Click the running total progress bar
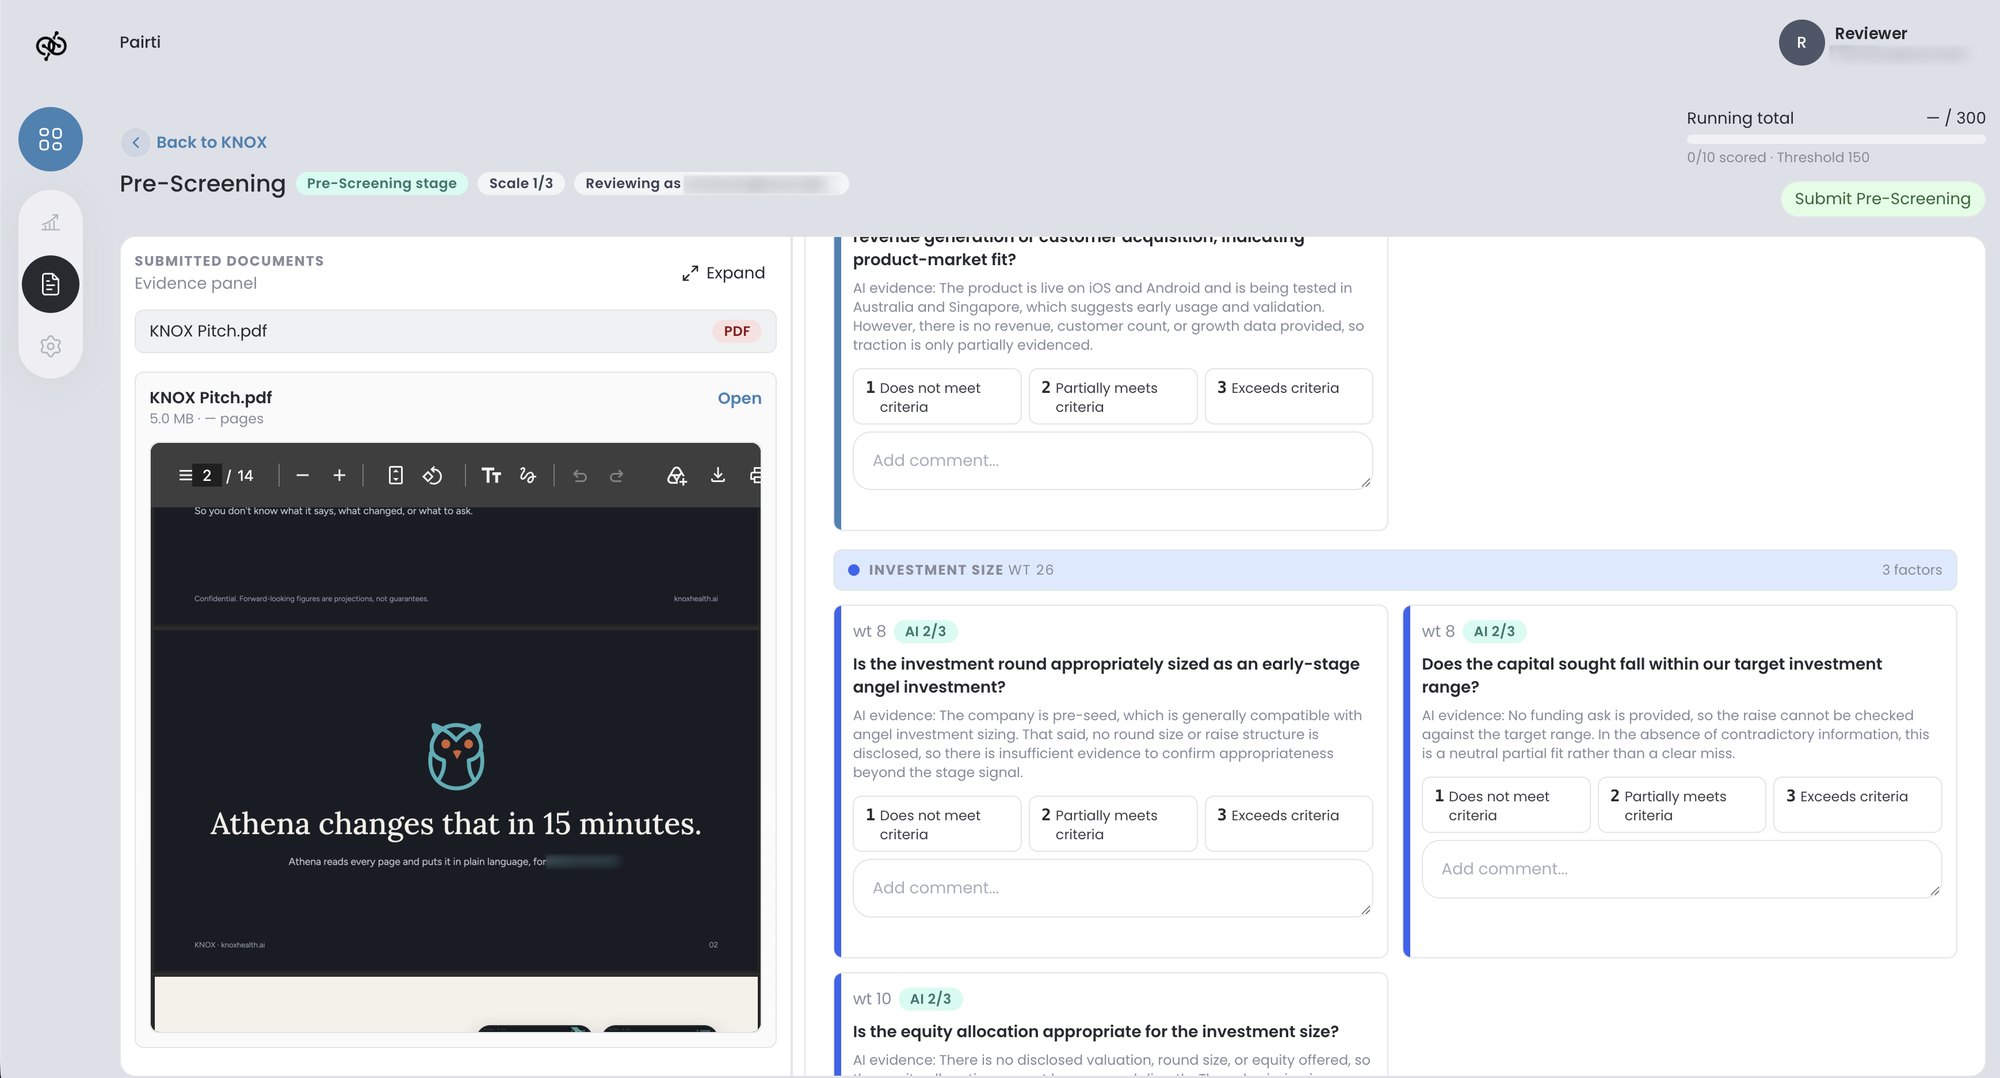2000x1078 pixels. [1836, 139]
